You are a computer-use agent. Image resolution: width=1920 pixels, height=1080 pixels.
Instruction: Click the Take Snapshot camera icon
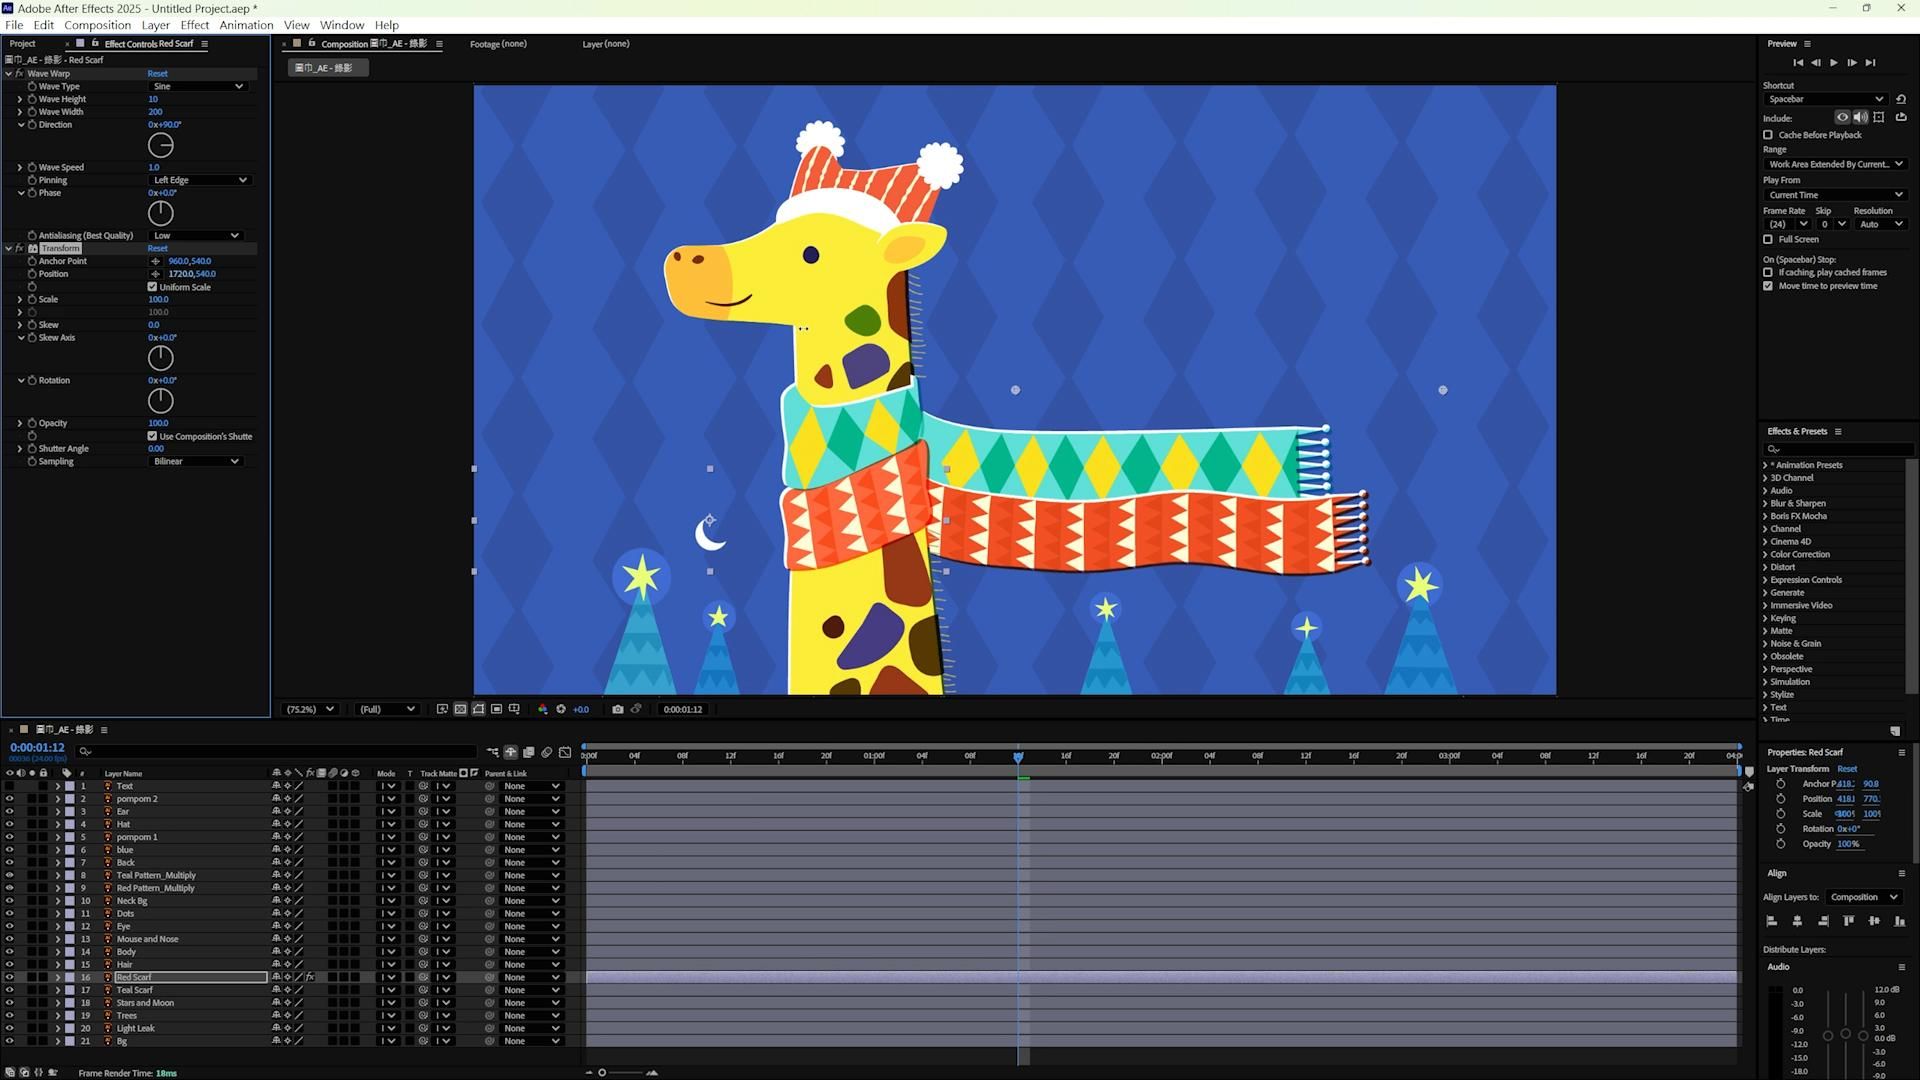click(617, 709)
